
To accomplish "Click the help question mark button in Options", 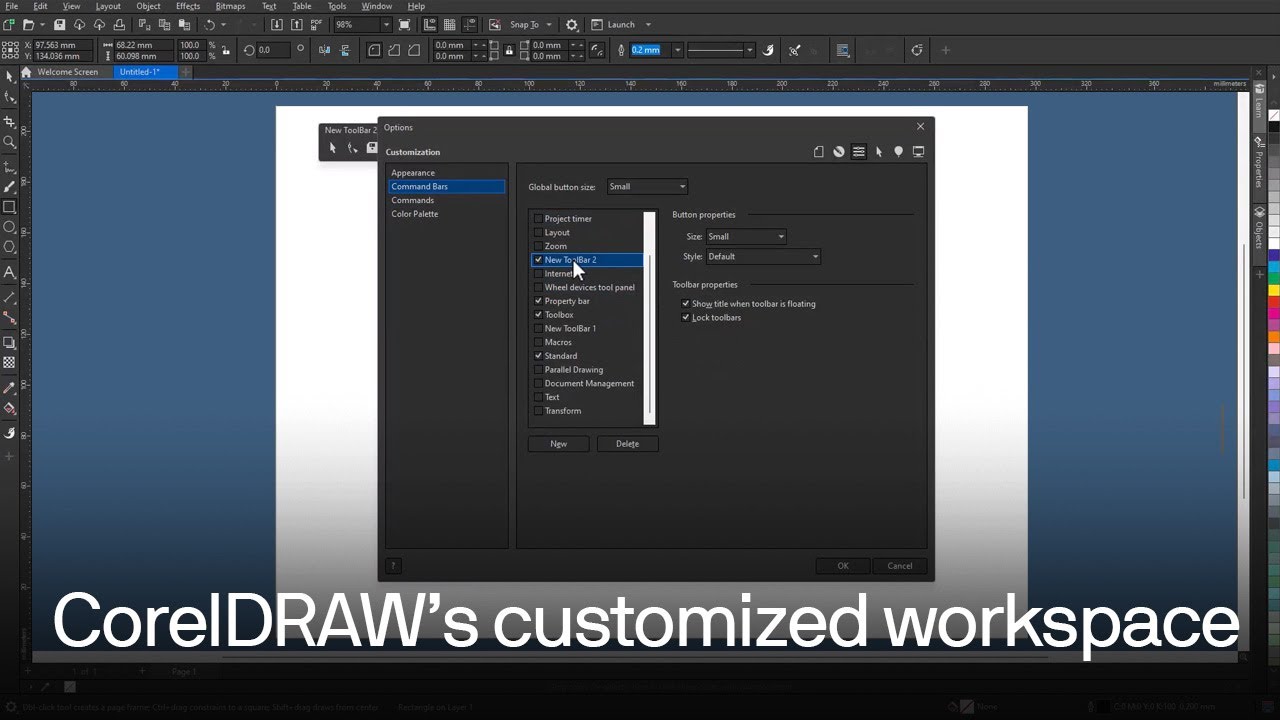I will [x=393, y=566].
